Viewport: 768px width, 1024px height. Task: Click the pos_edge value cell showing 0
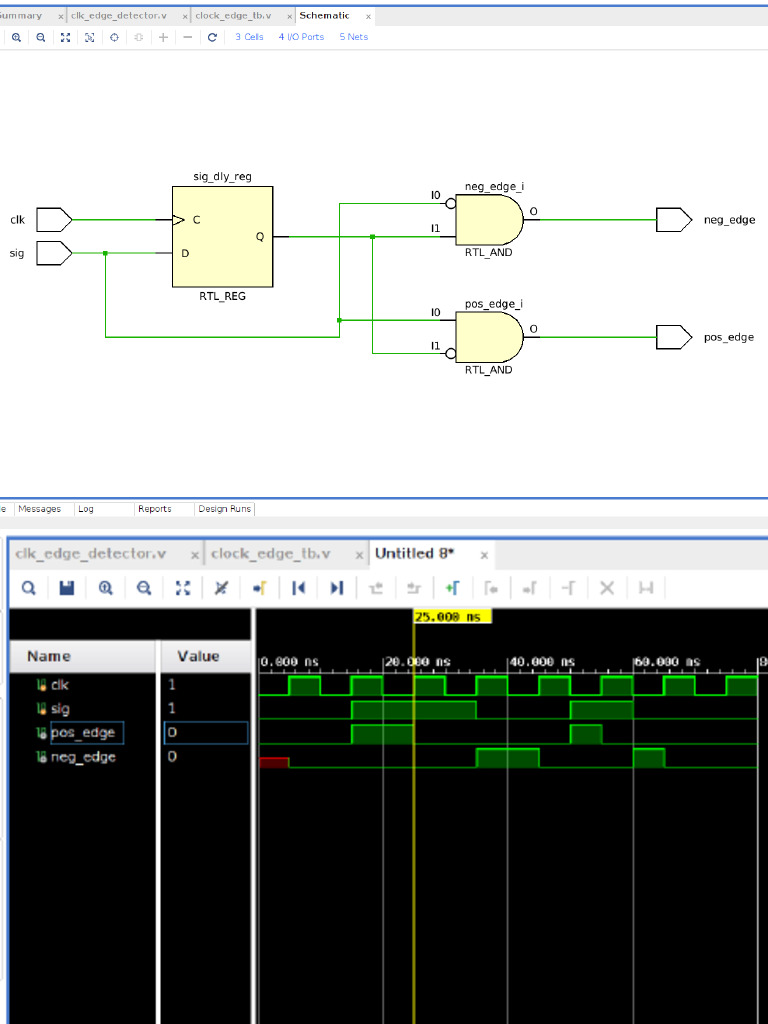[206, 733]
